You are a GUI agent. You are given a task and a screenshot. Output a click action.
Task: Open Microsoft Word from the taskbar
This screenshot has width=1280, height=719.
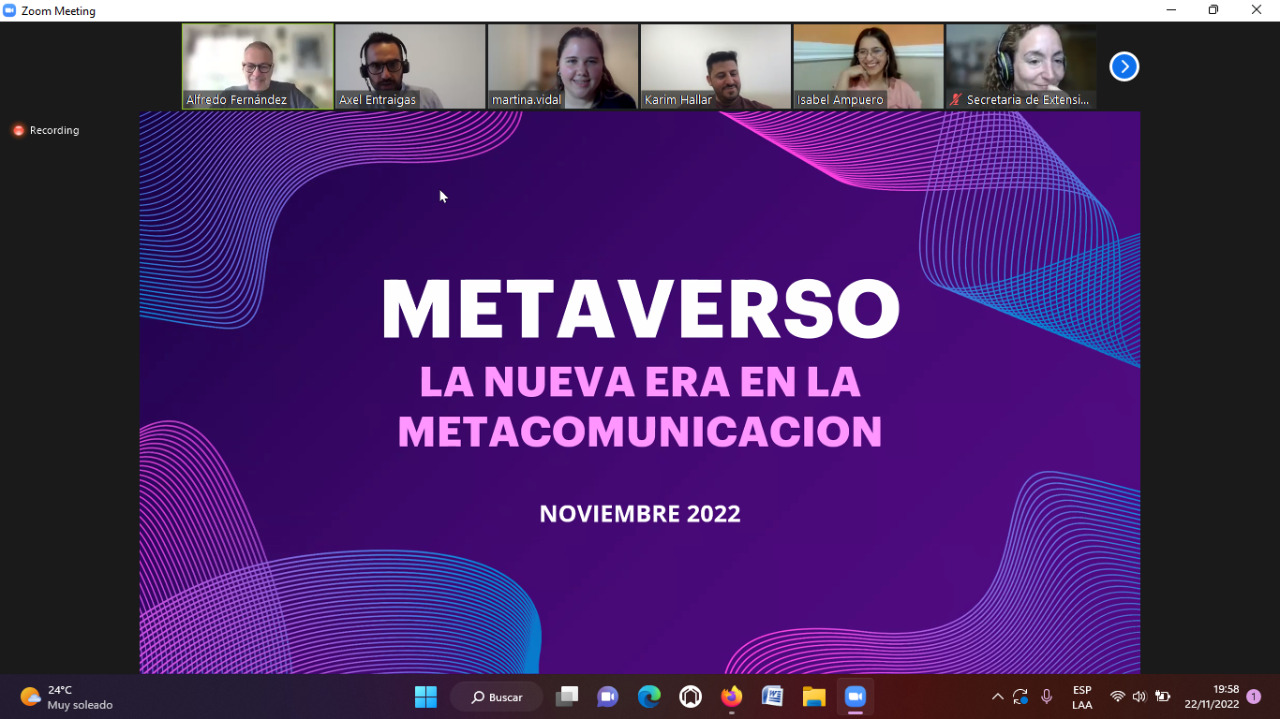click(772, 697)
